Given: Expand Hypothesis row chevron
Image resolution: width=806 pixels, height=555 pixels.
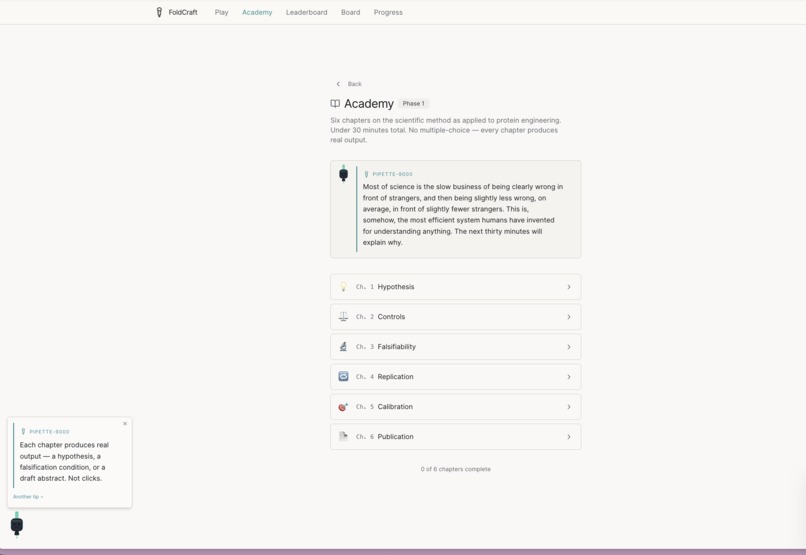Looking at the screenshot, I should click(569, 287).
